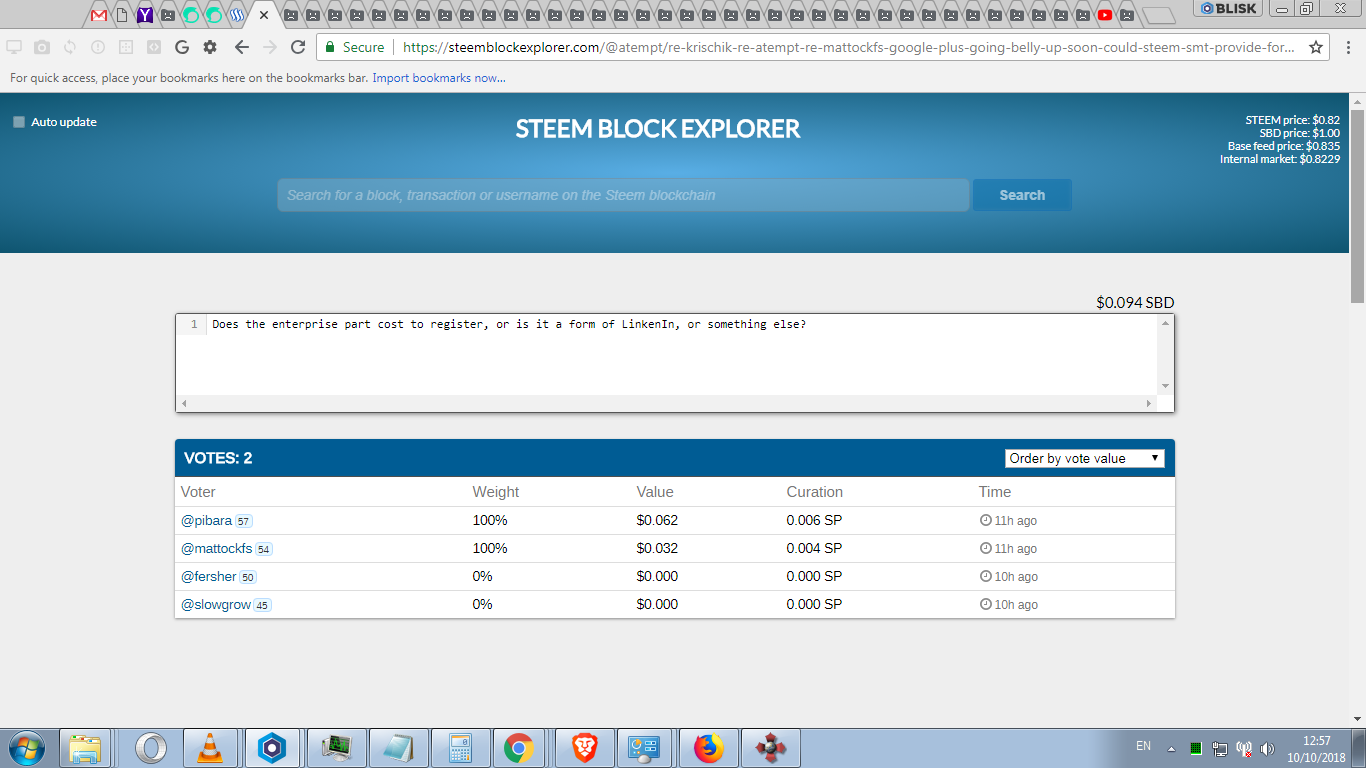Click the 0.006 SP curation value
Viewport: 1366px width, 768px height.
point(814,521)
